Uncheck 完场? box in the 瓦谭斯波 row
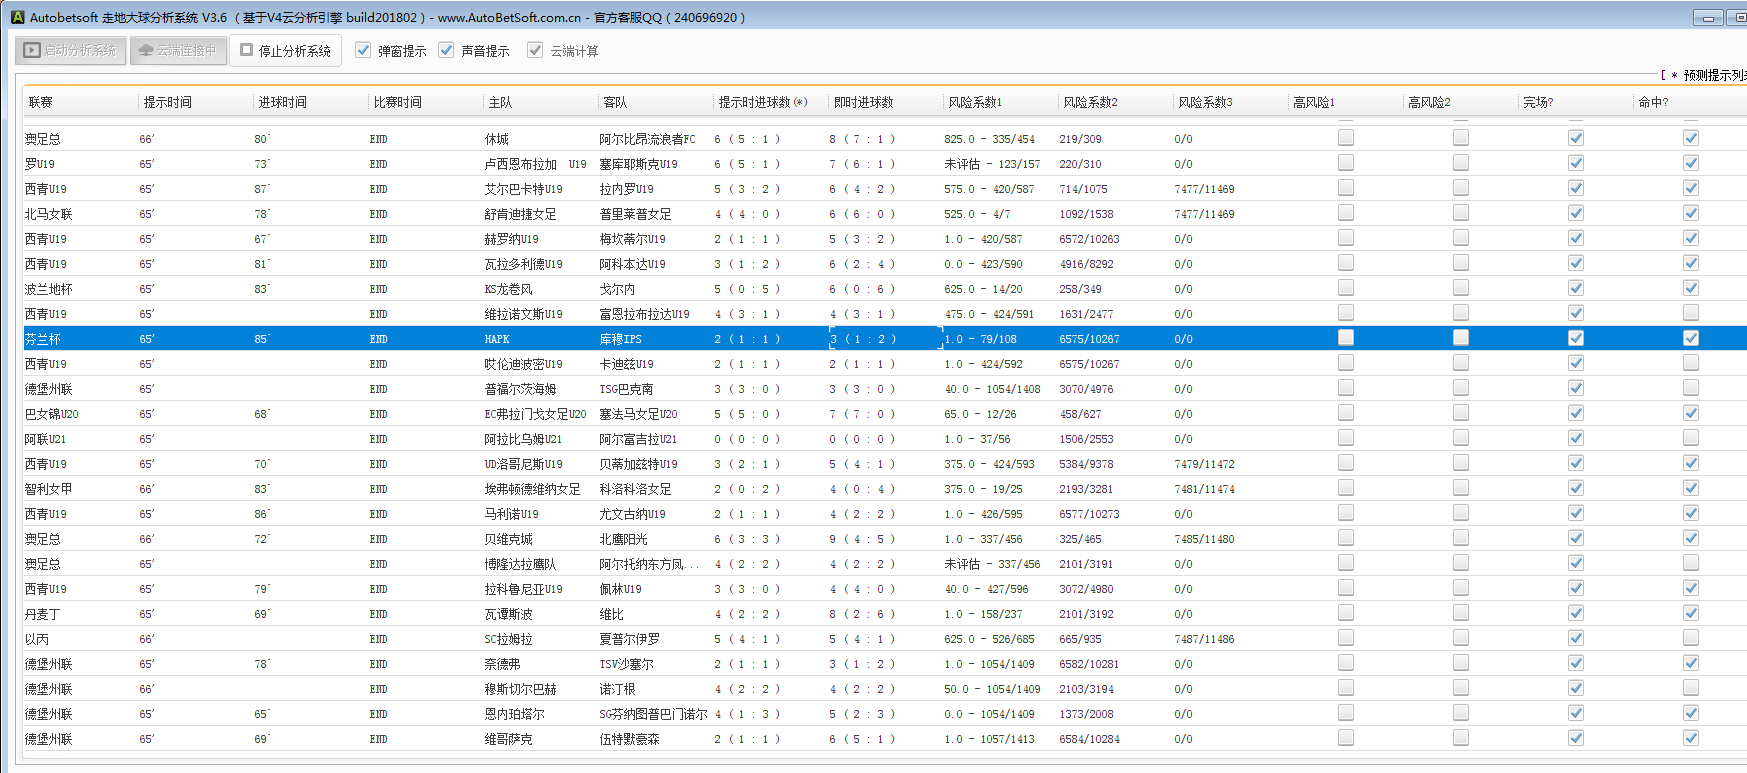1747x773 pixels. click(x=1575, y=613)
